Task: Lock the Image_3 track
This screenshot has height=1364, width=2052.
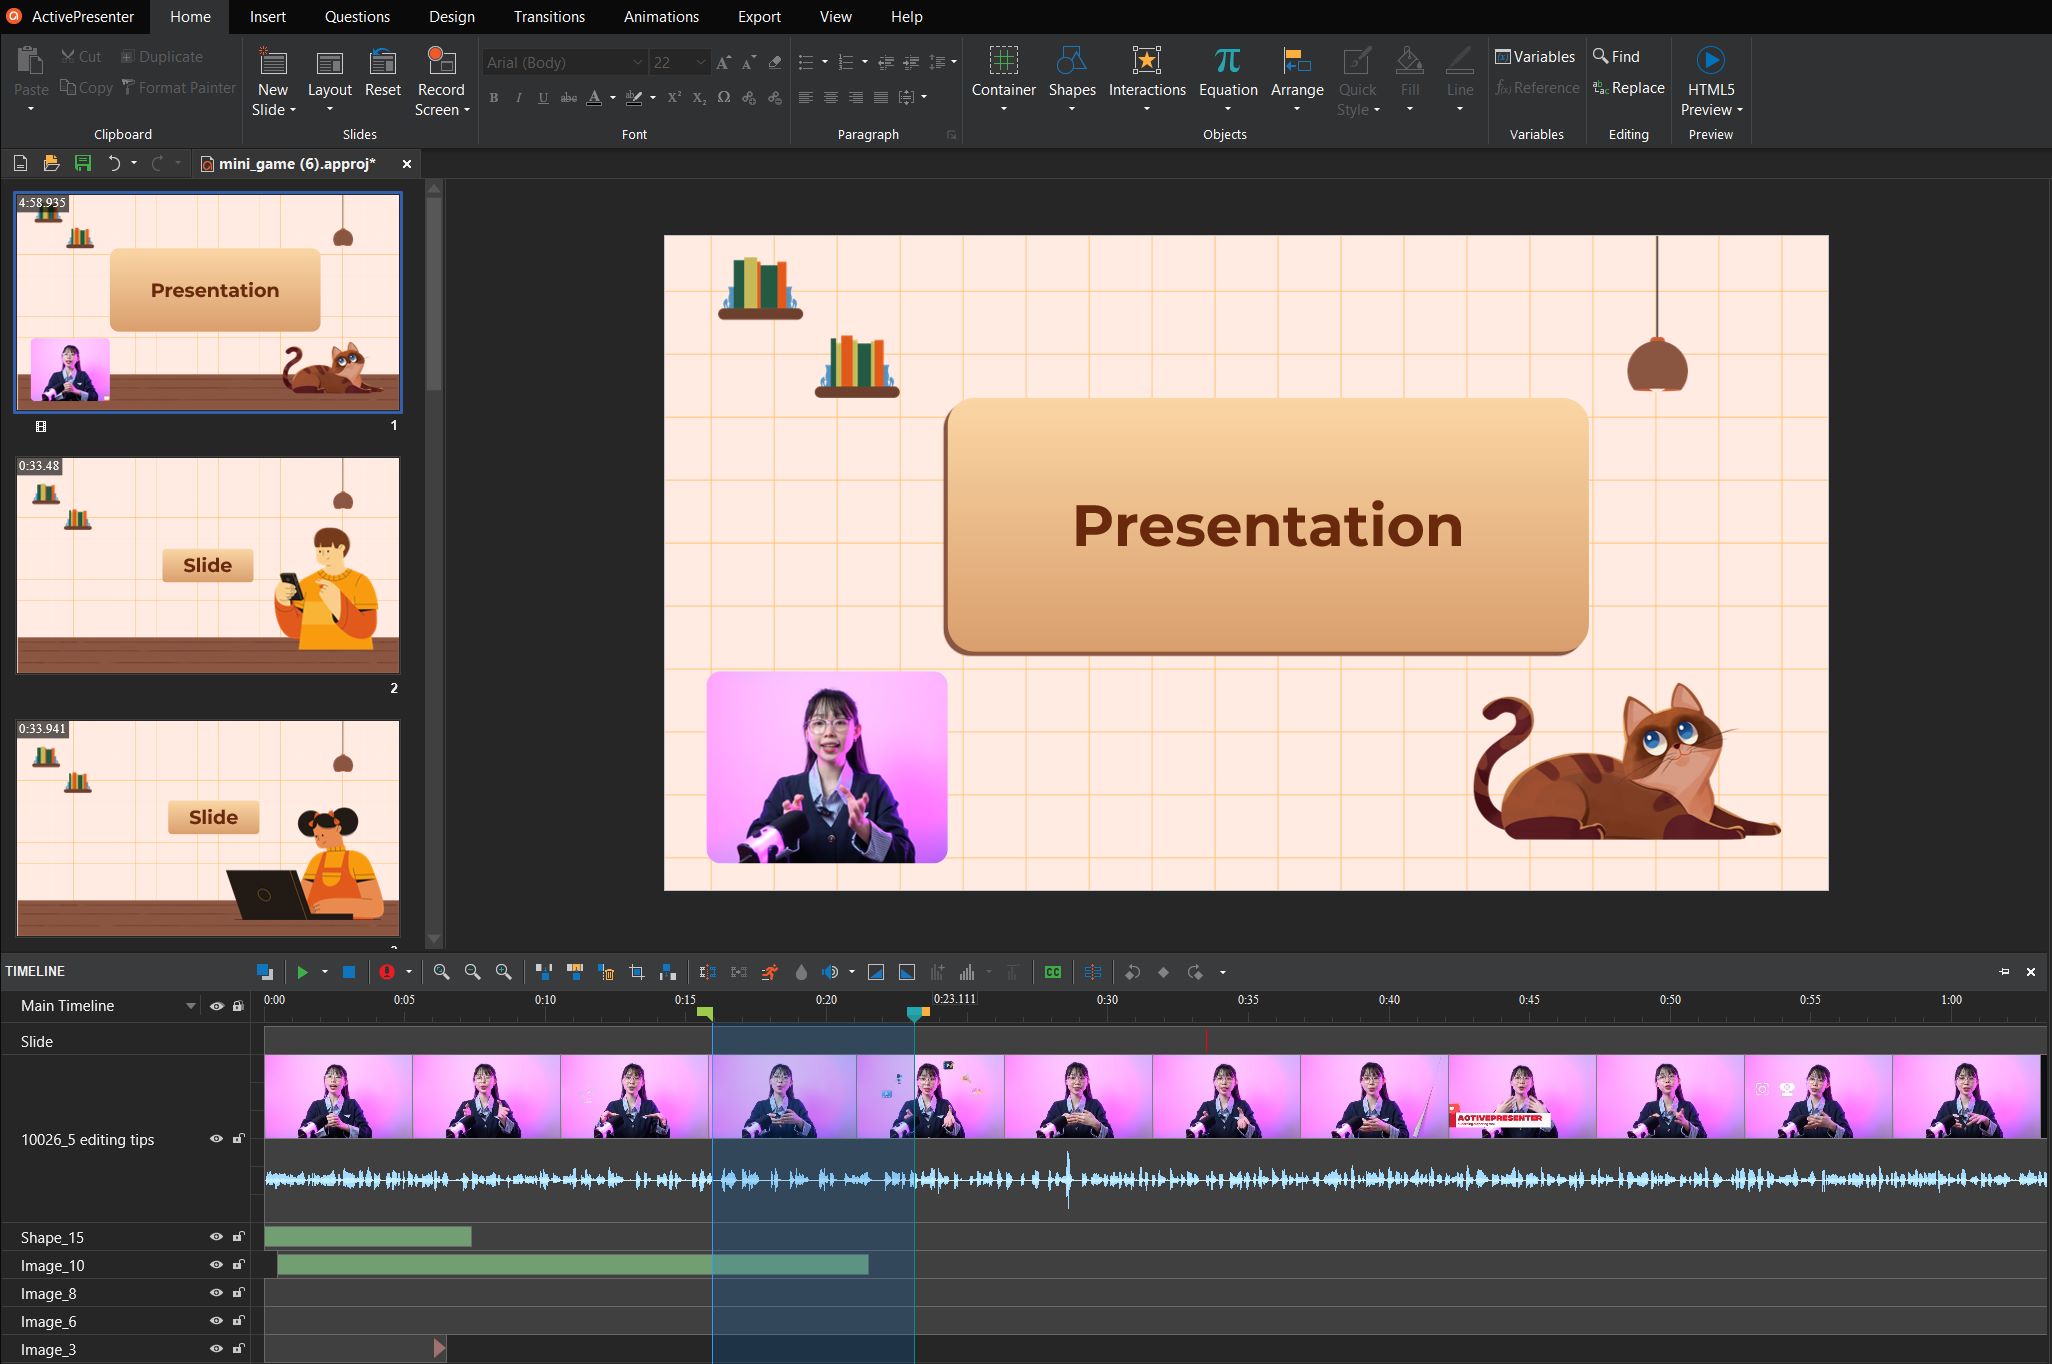Action: click(x=238, y=1349)
